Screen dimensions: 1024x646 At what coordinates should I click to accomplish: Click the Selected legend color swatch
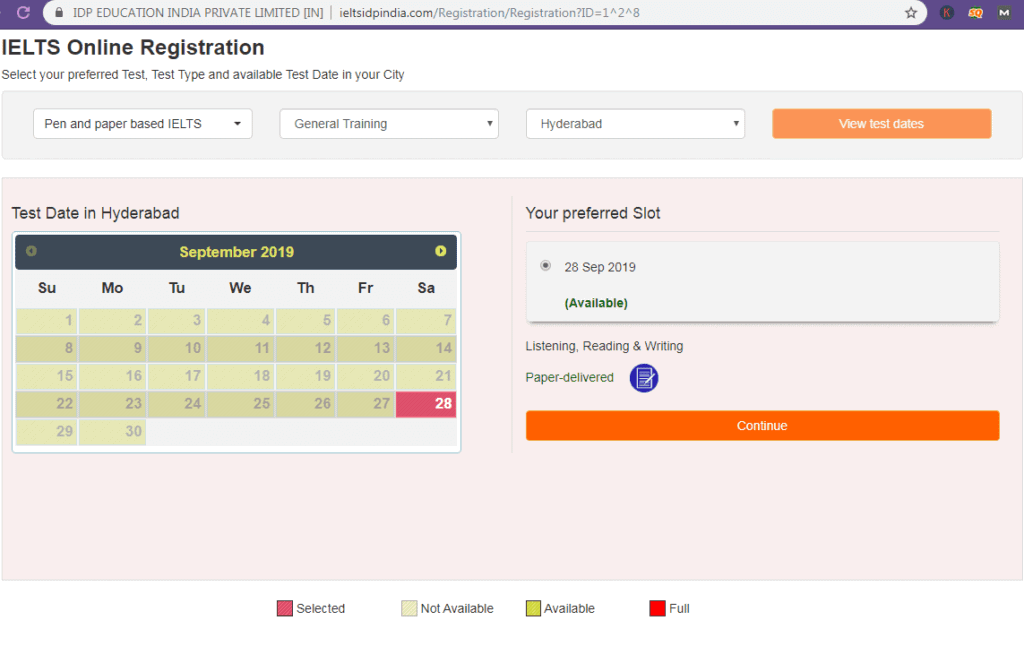coord(285,608)
